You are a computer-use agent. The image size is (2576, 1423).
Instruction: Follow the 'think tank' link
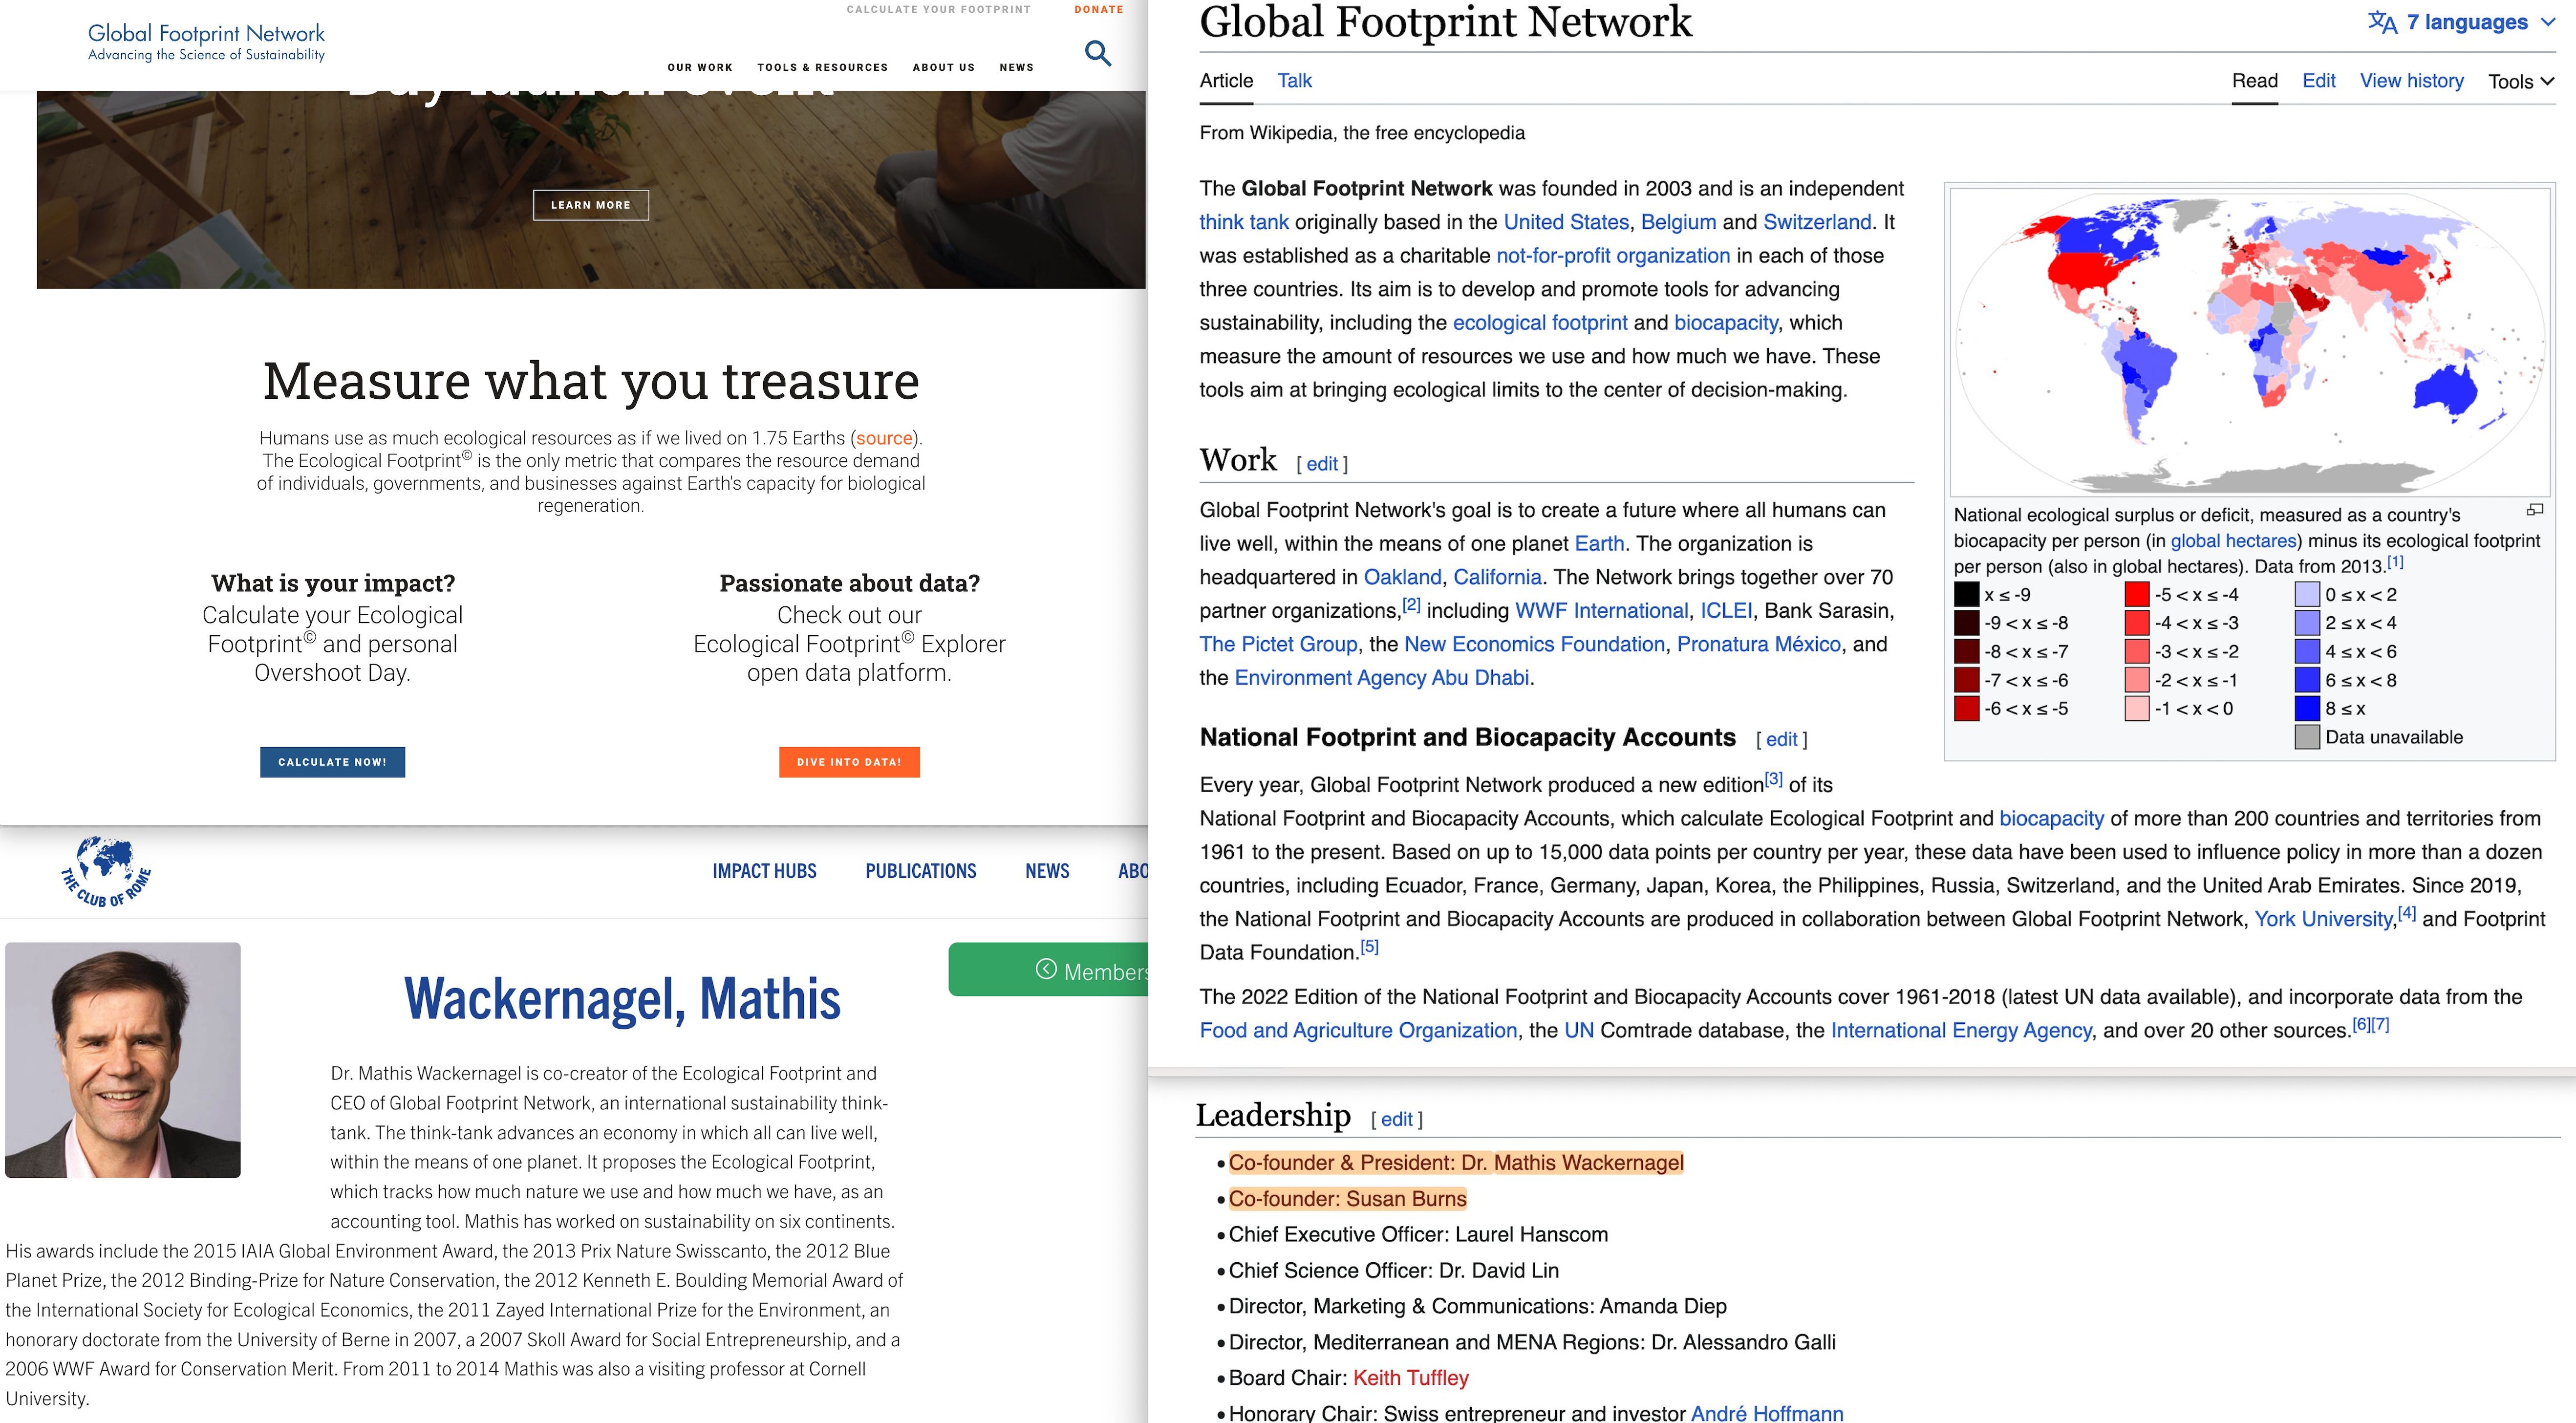pos(1244,222)
